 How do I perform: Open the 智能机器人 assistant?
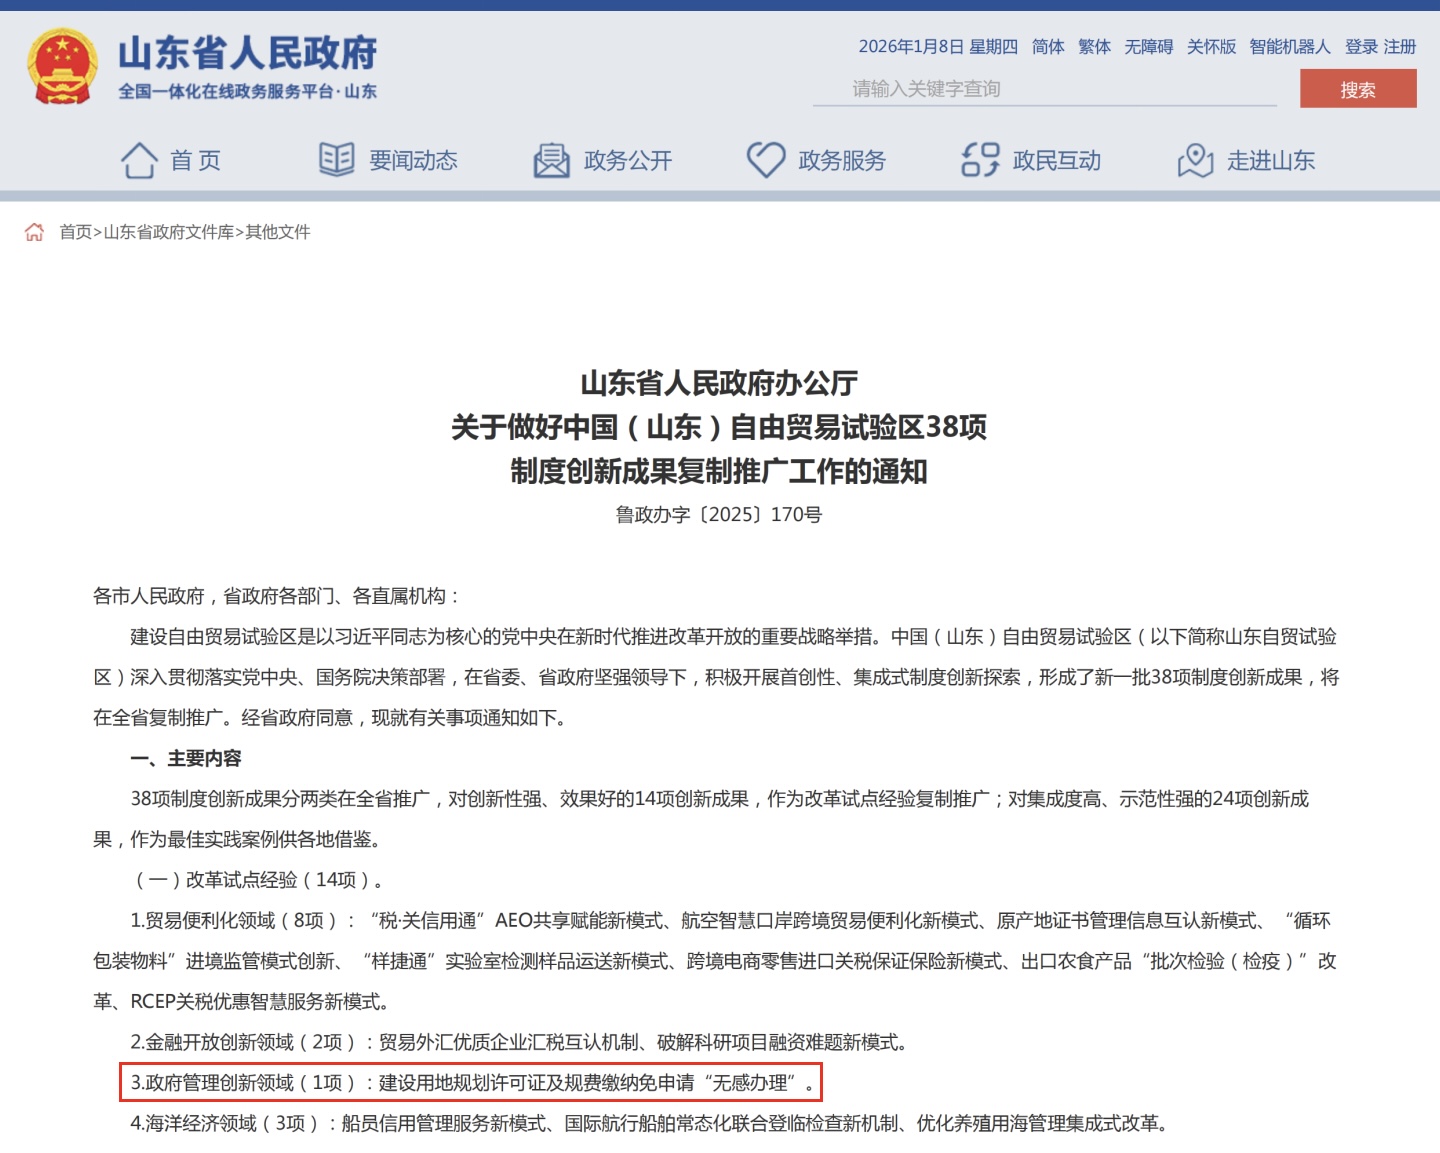coord(1290,47)
